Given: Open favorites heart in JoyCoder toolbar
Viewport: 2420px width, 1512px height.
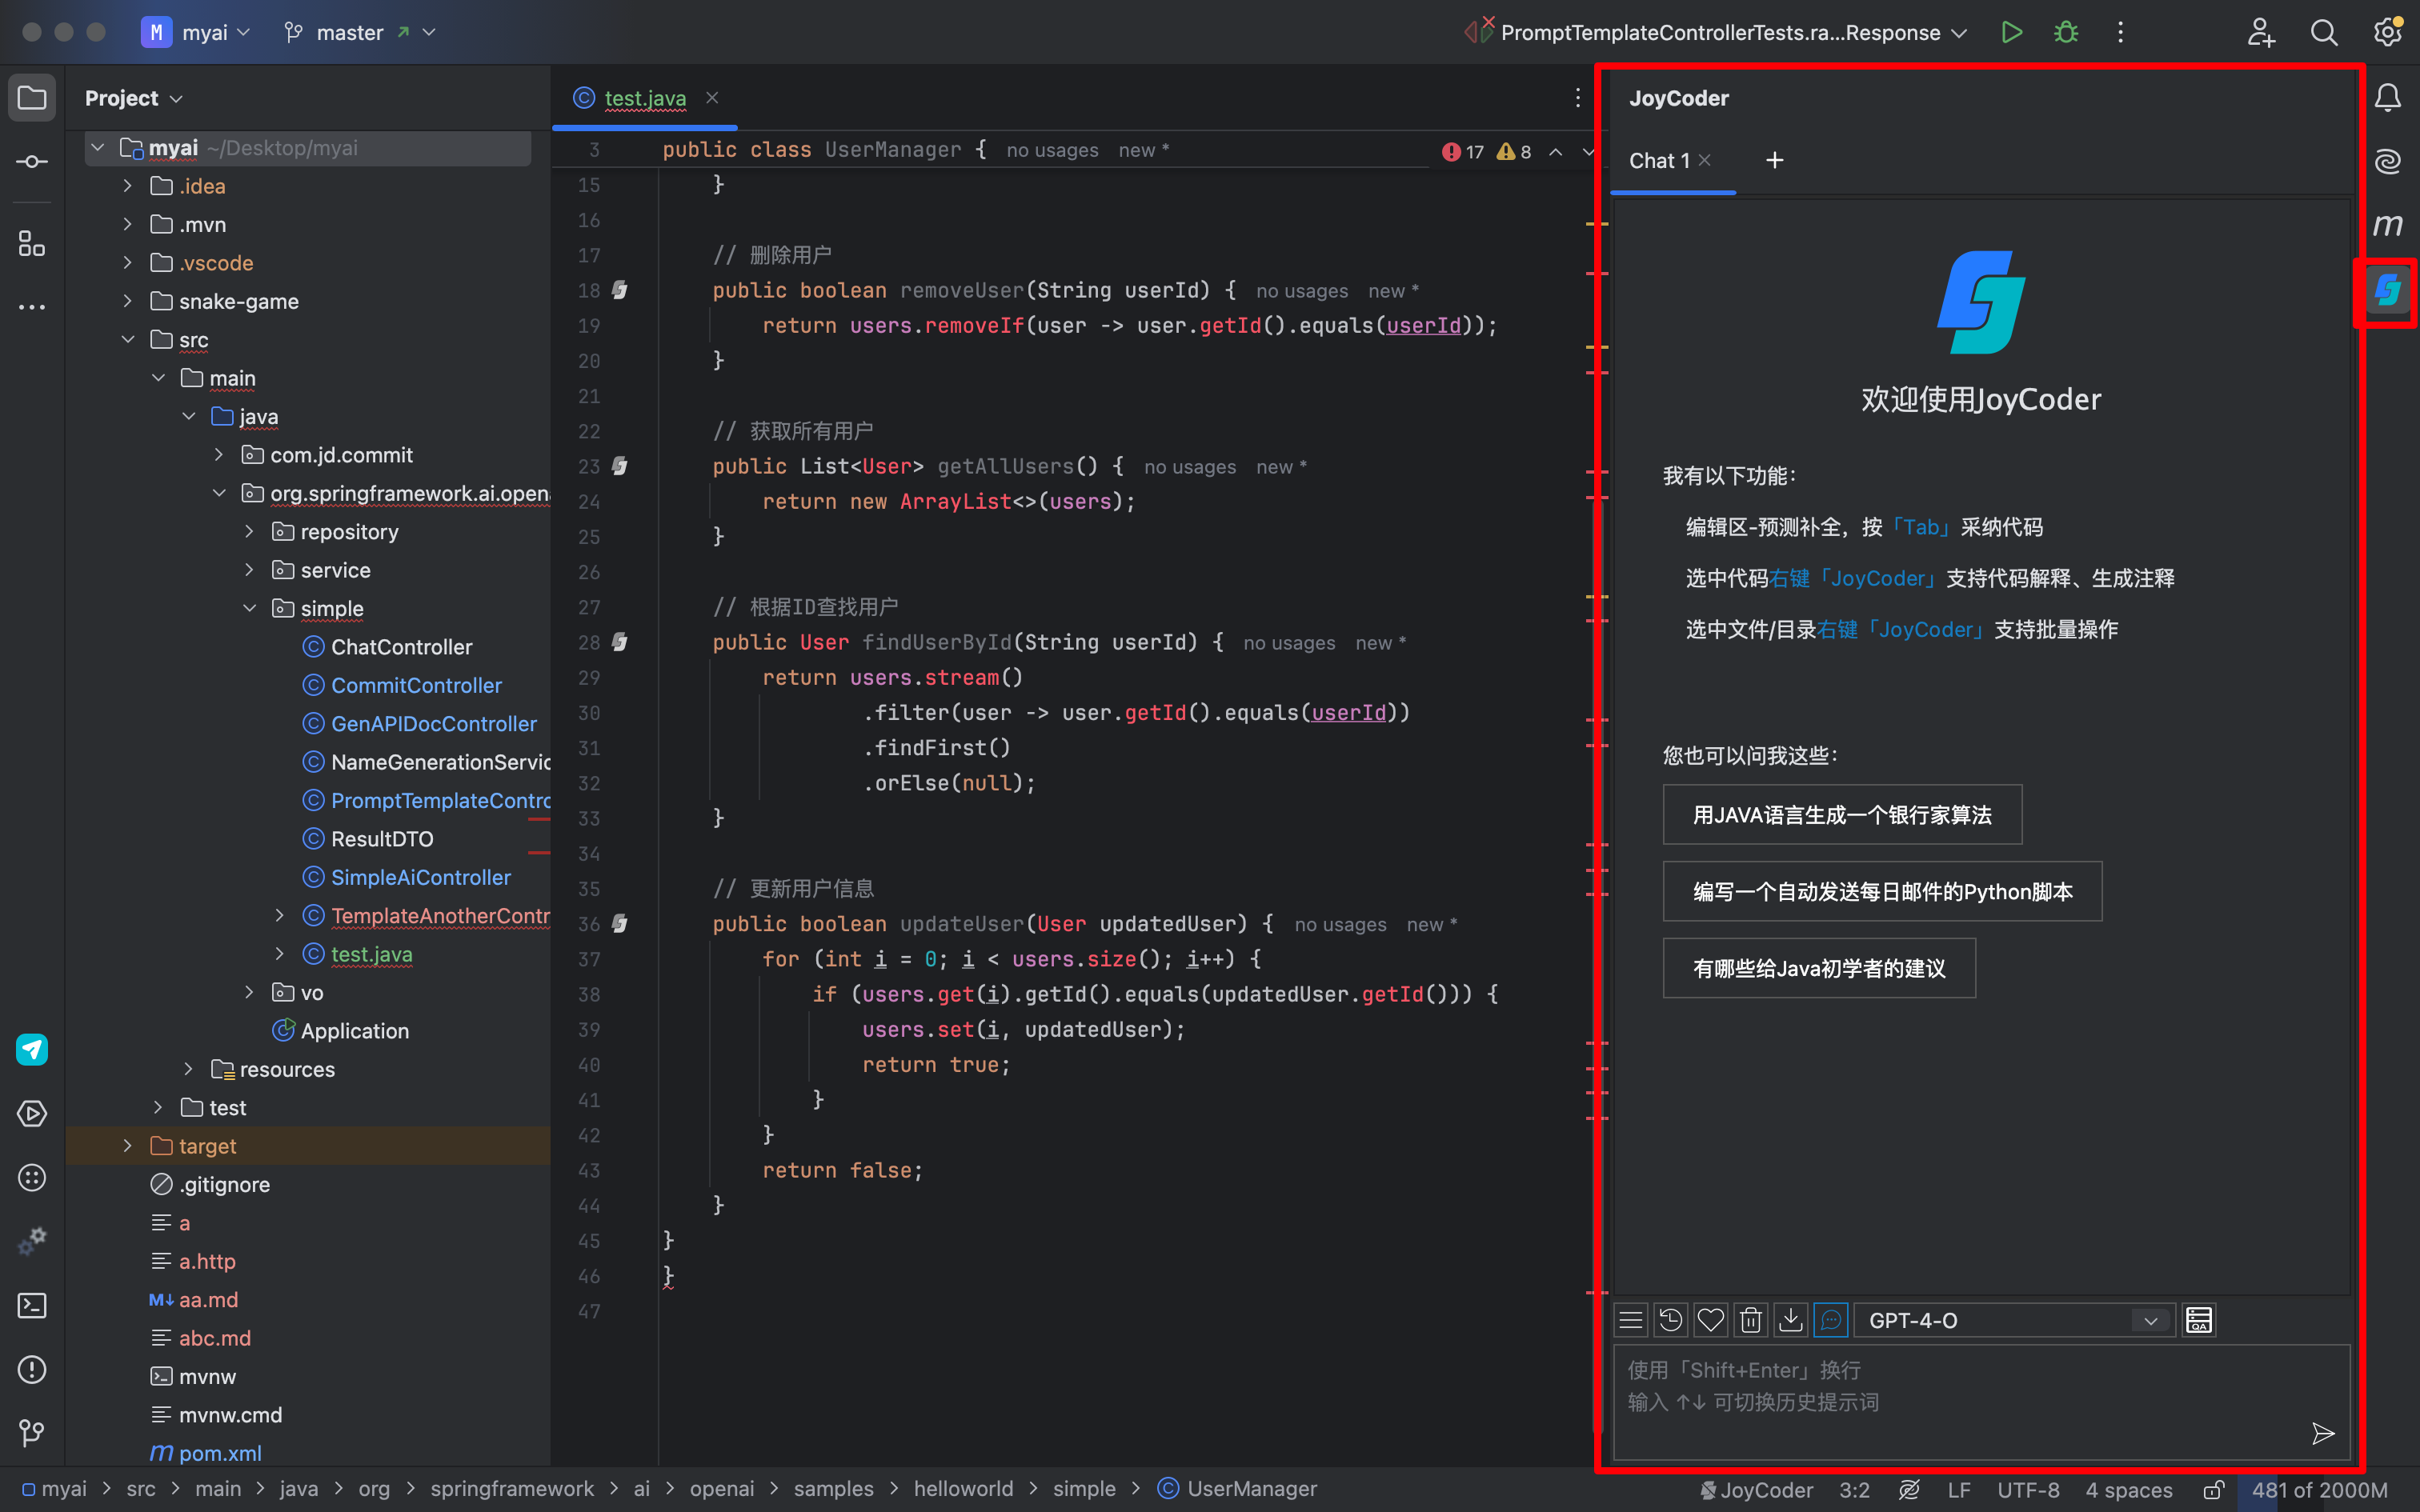Looking at the screenshot, I should point(1711,1320).
